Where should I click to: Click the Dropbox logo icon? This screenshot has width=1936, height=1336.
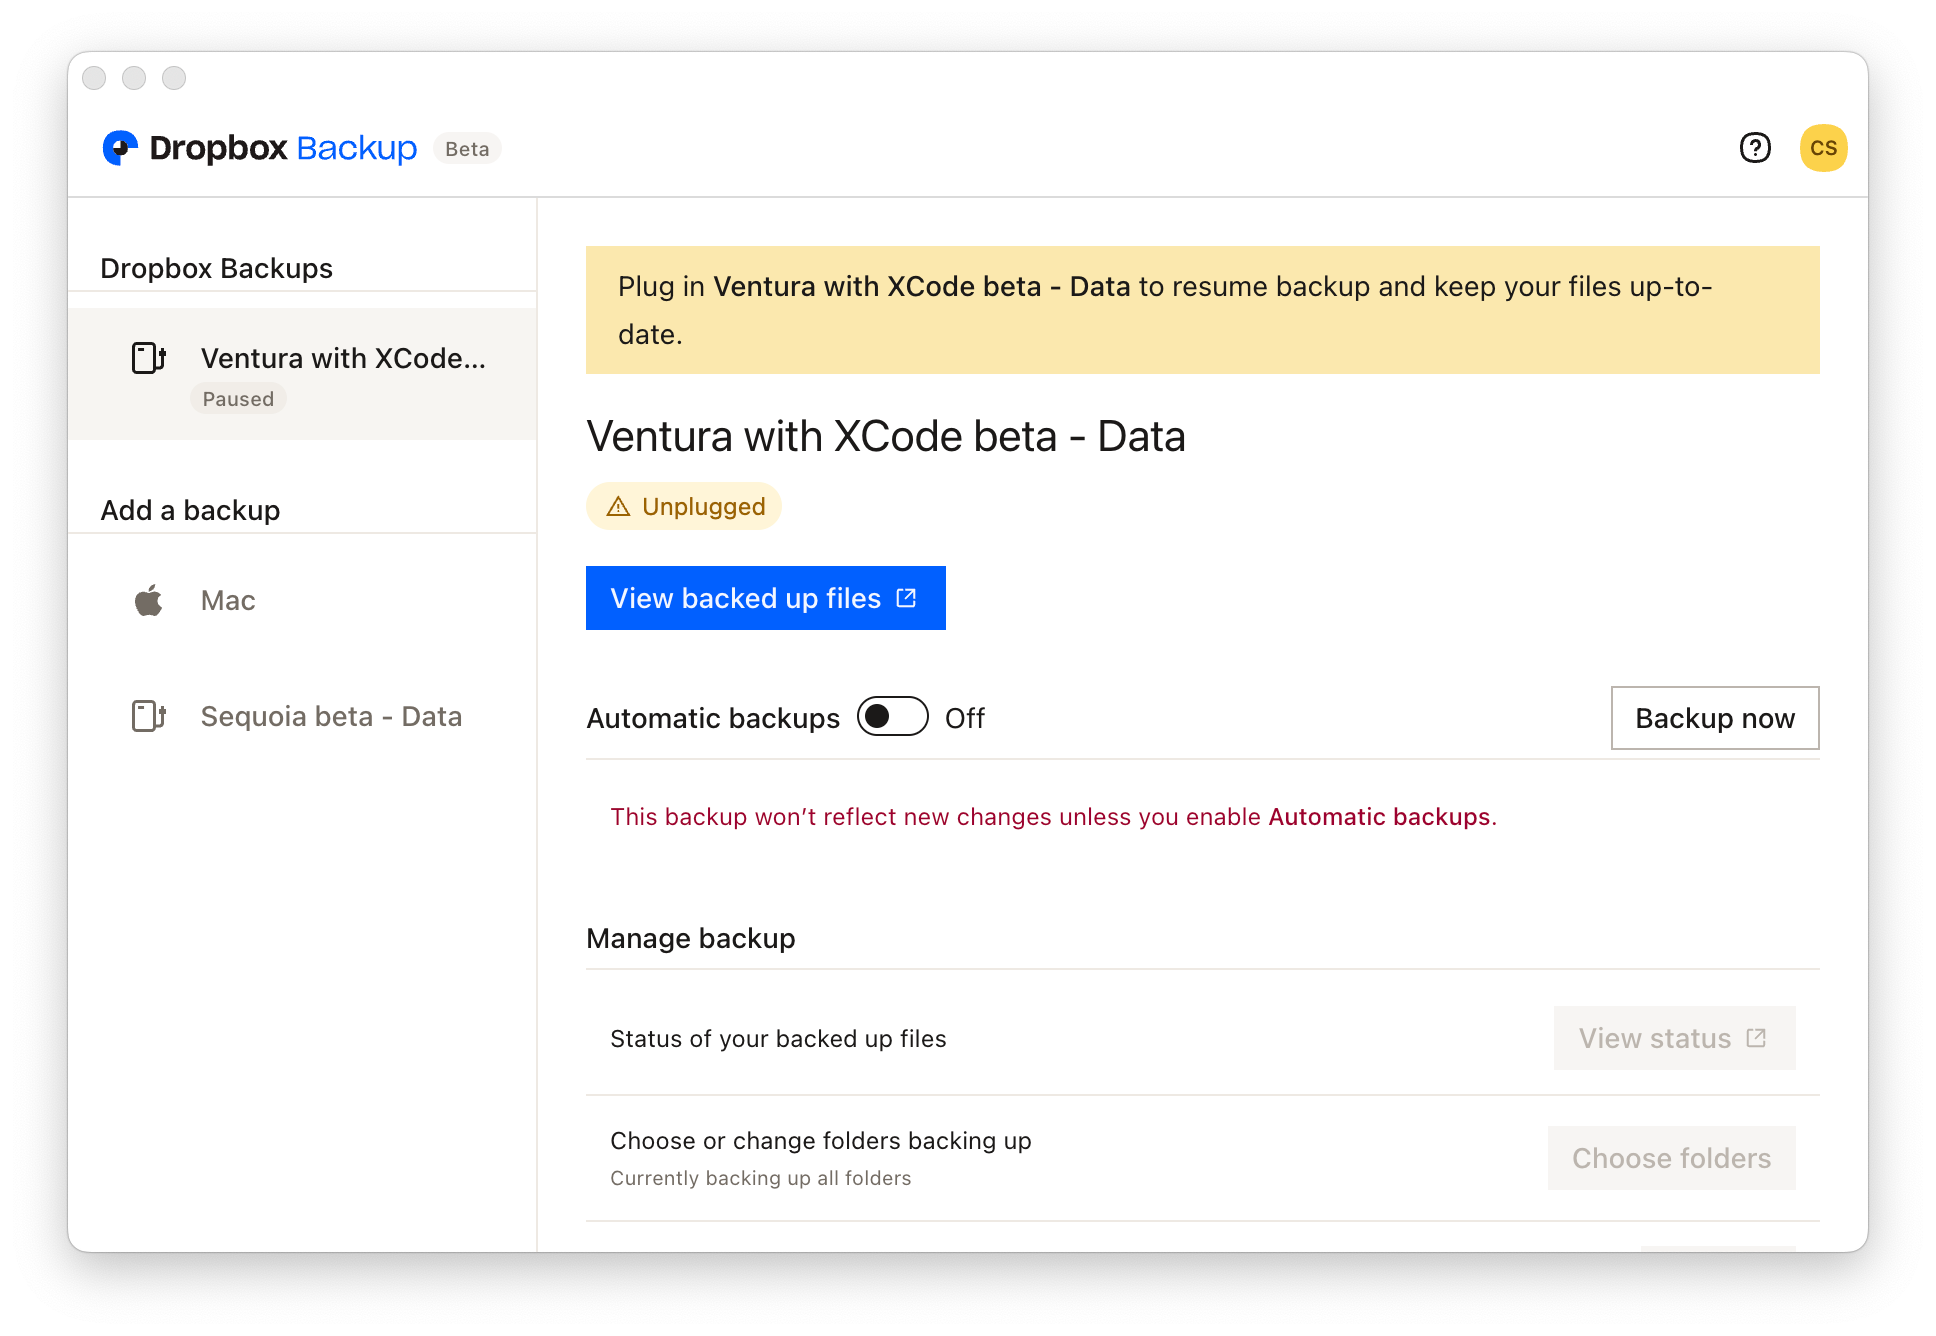click(x=120, y=148)
